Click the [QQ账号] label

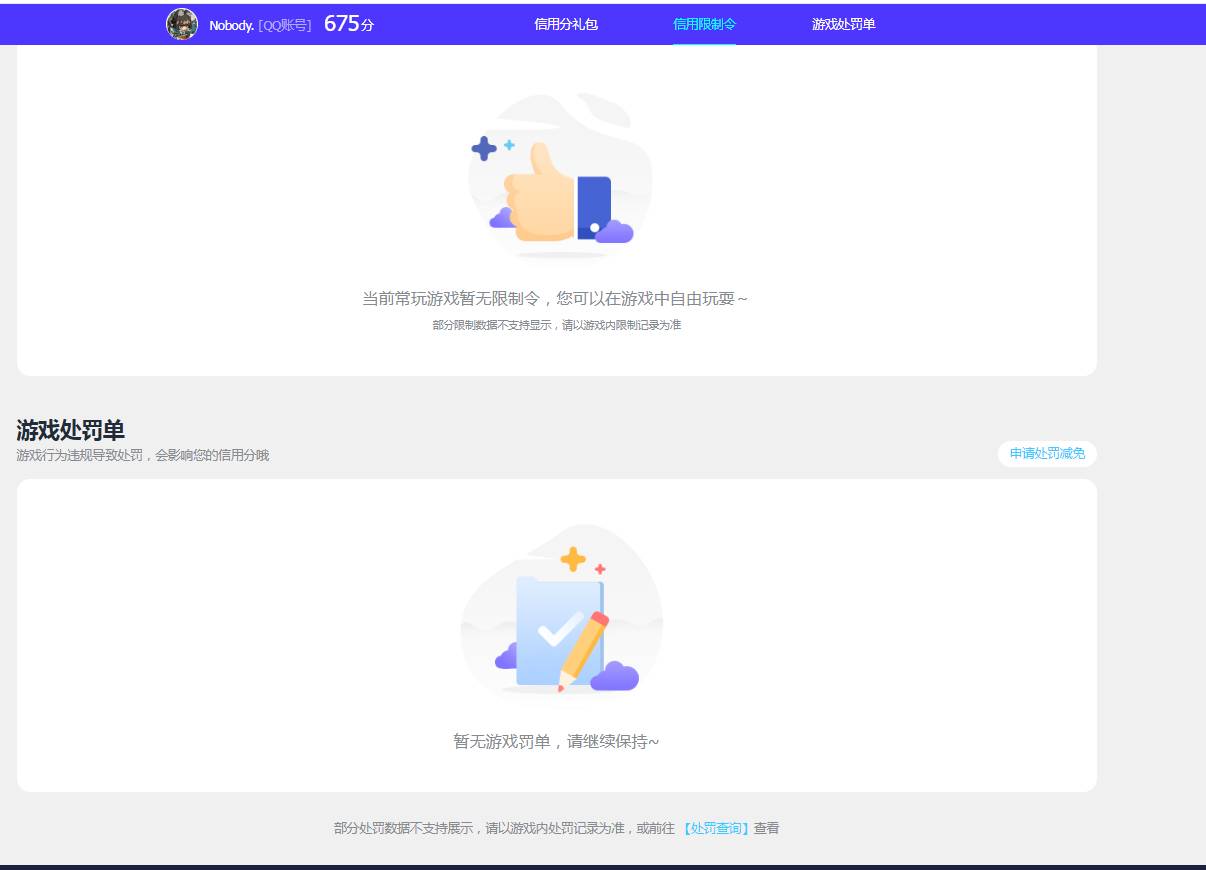click(x=285, y=25)
